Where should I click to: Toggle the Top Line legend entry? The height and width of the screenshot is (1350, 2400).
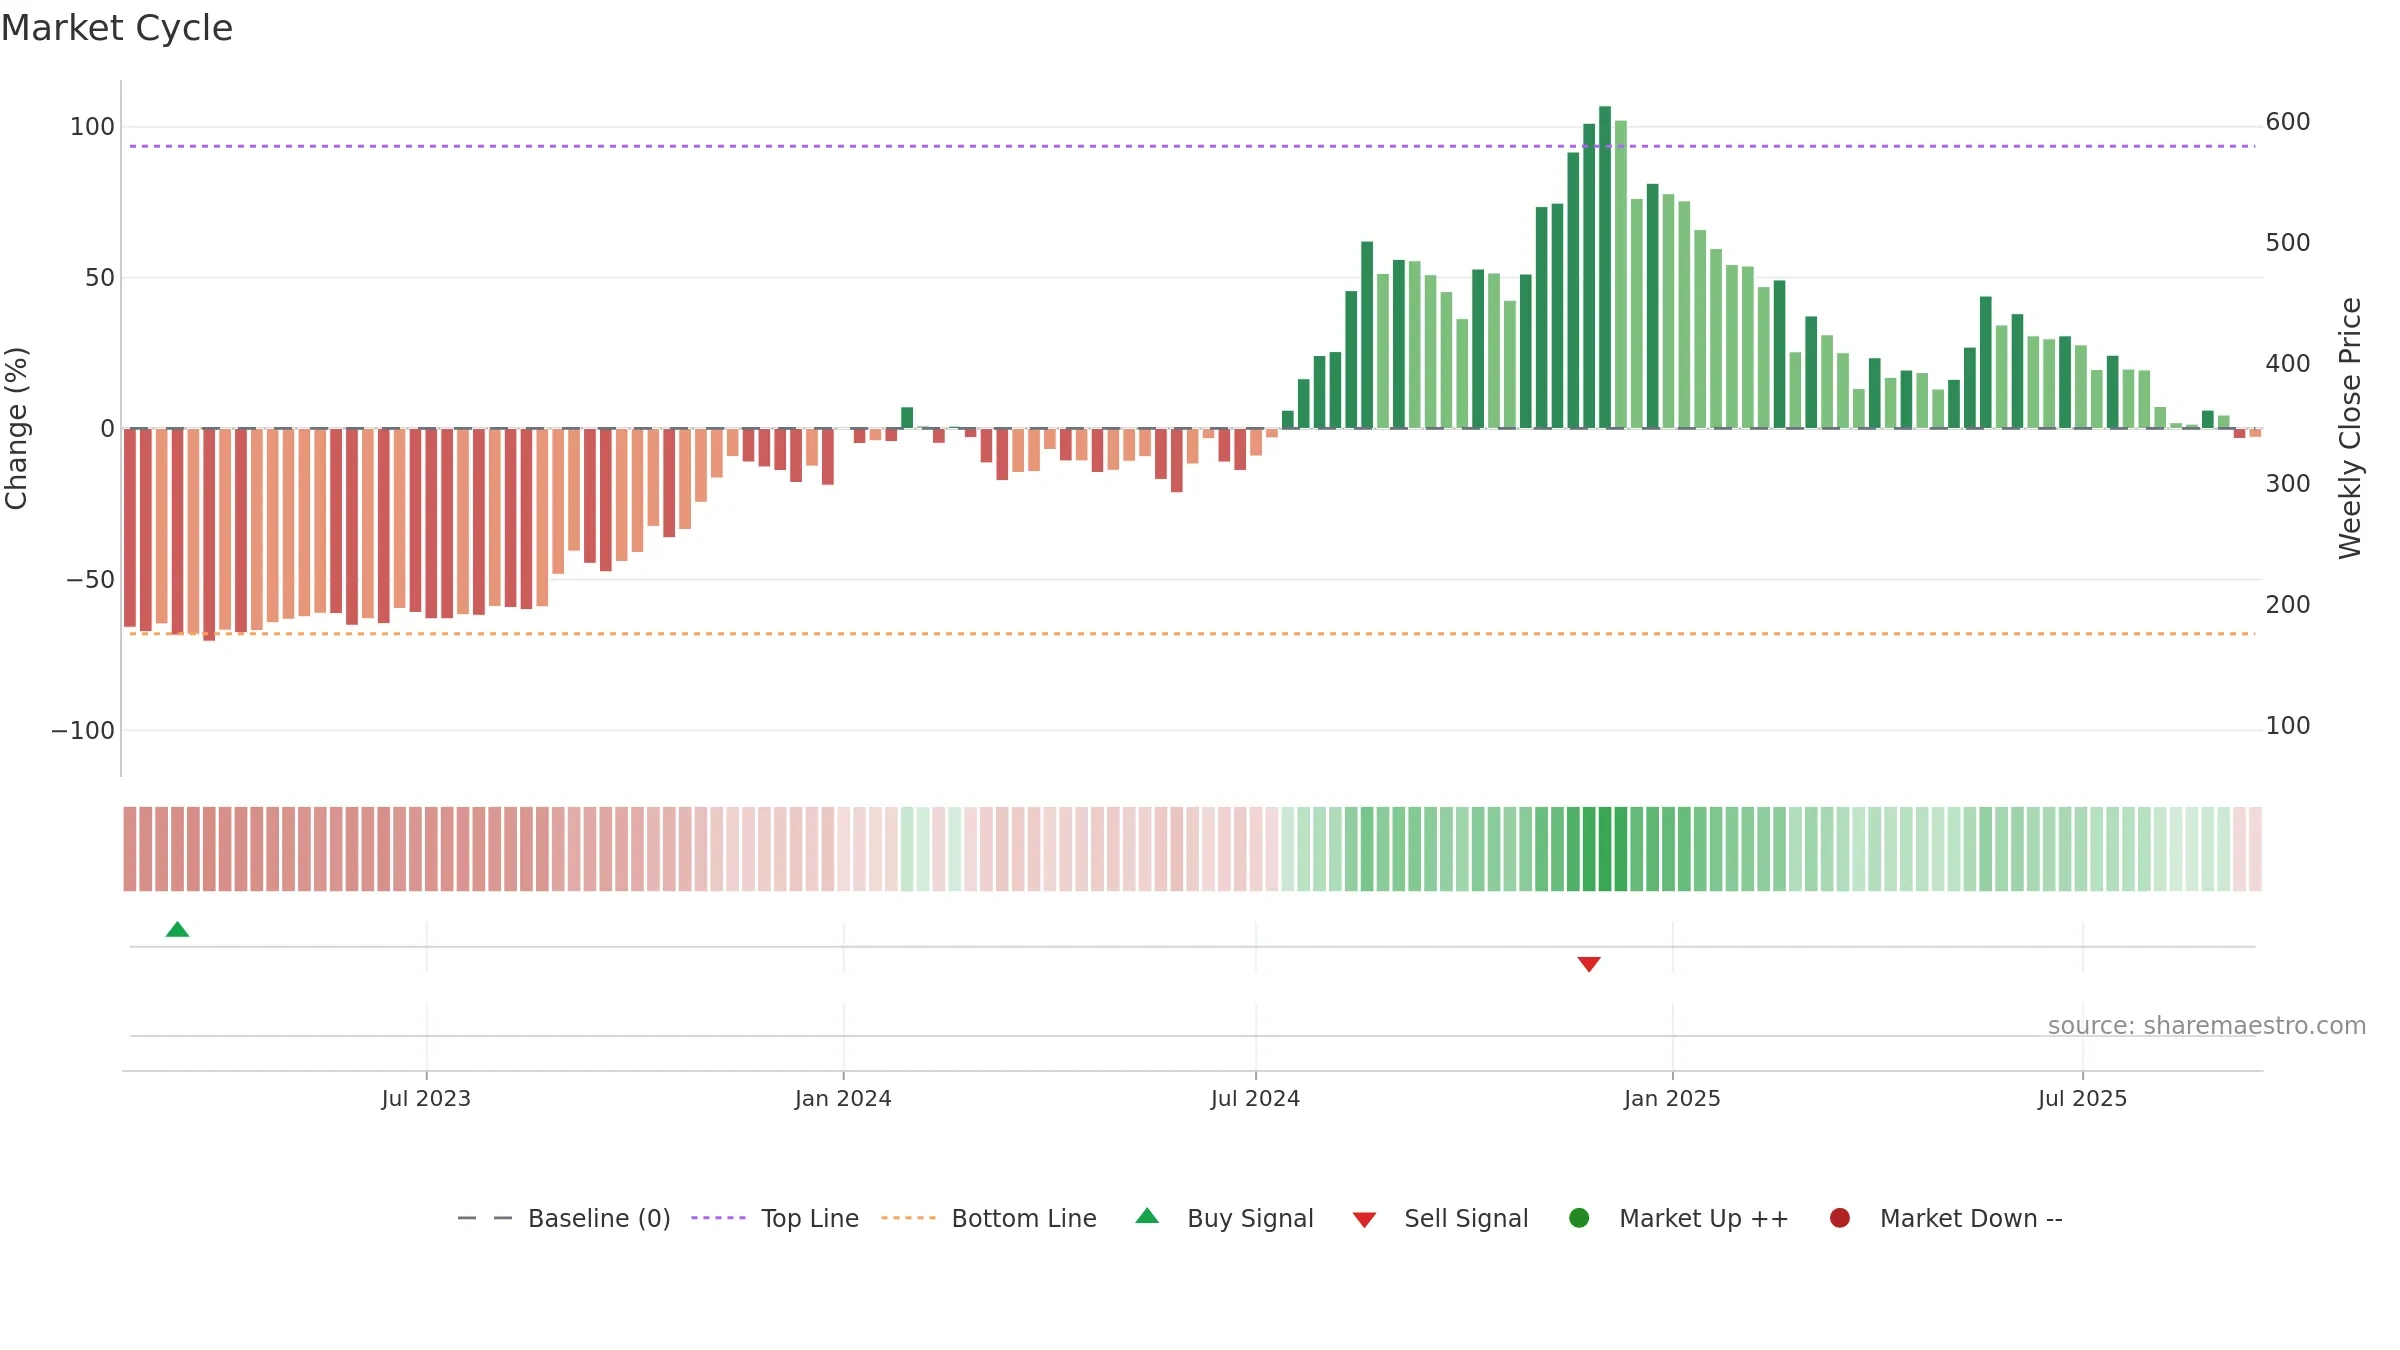click(x=775, y=1218)
